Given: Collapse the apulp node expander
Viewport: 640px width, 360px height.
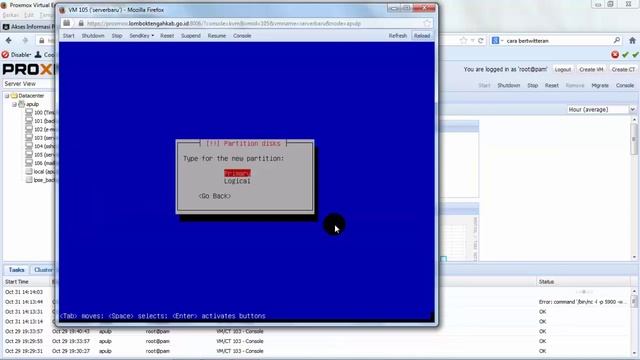Looking at the screenshot, I should point(14,104).
